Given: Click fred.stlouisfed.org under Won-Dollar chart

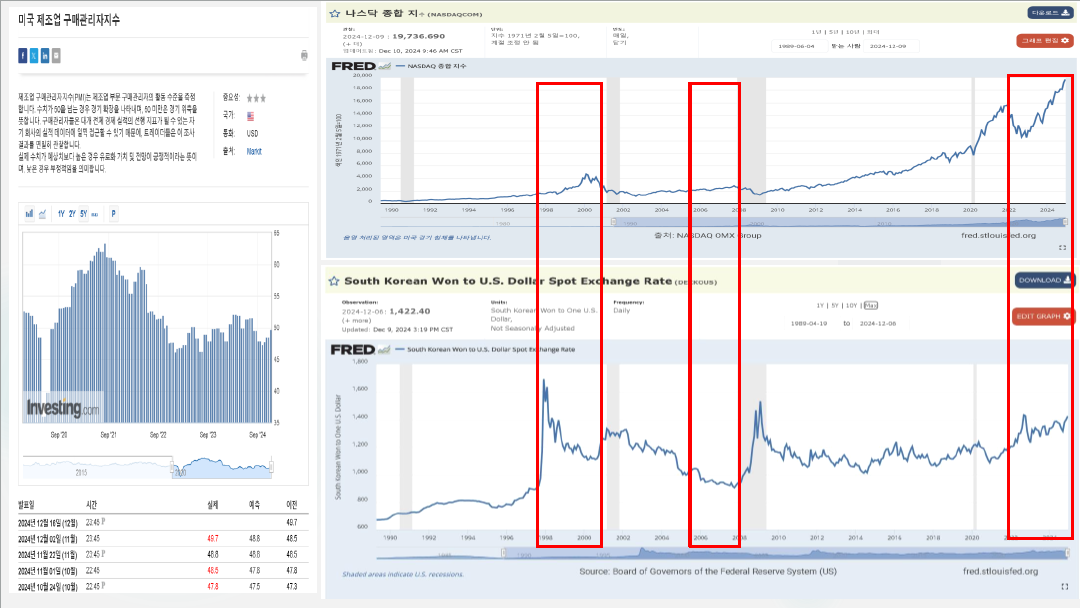Looking at the screenshot, I should click(1000, 572).
